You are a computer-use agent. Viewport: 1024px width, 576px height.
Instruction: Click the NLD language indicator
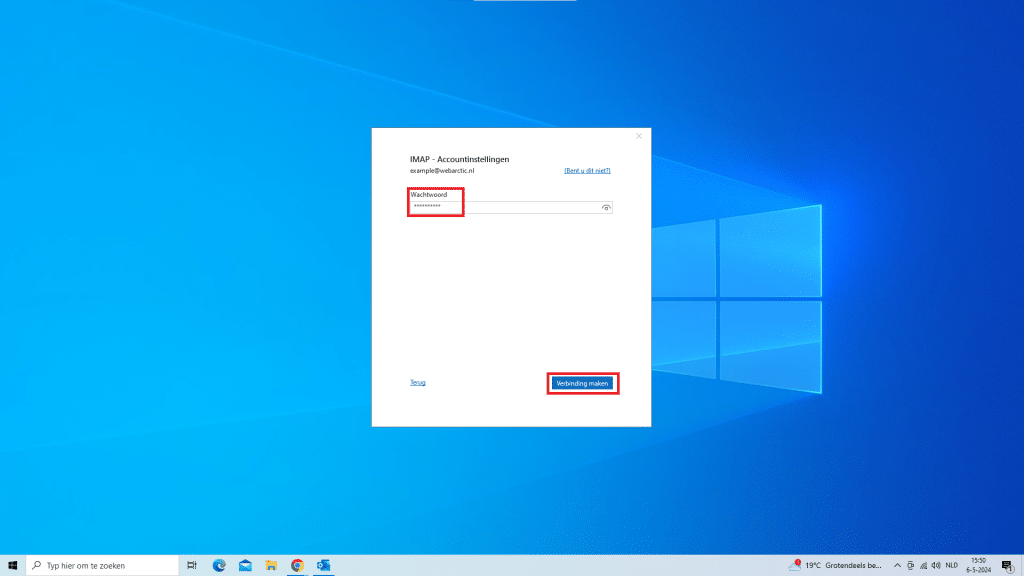[952, 566]
